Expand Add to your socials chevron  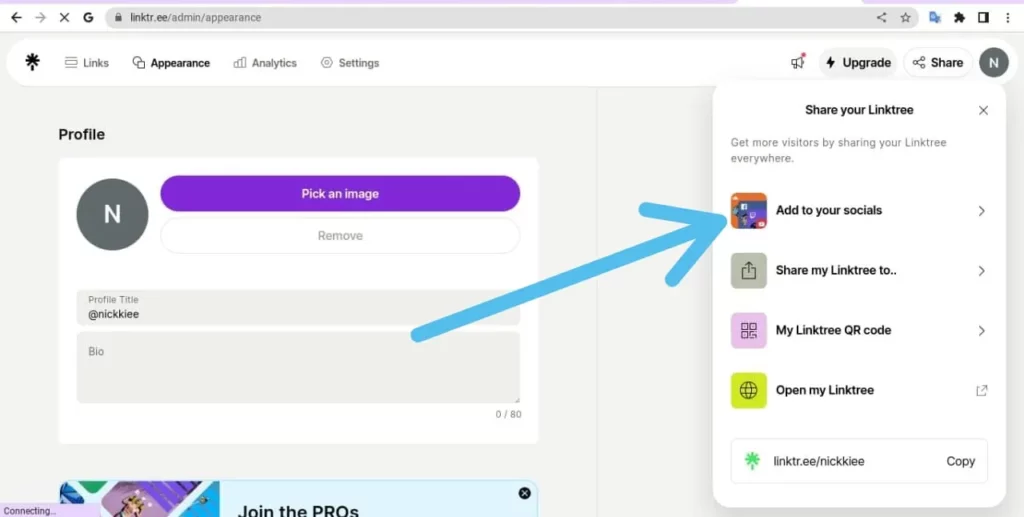click(x=981, y=211)
